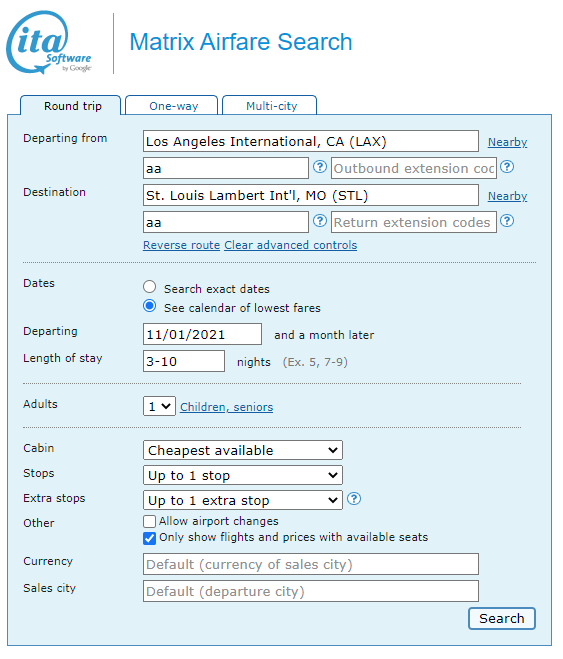
Task: Click the Search button
Action: pos(502,618)
